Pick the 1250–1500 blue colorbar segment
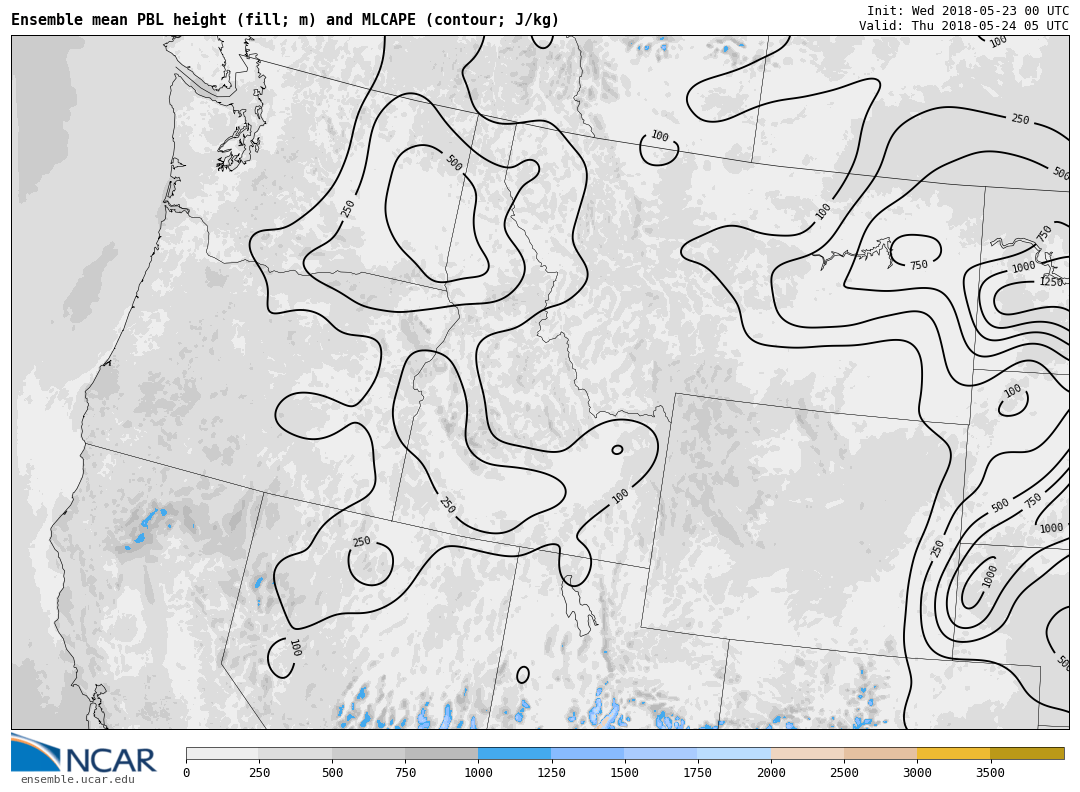Image resolution: width=1080 pixels, height=792 pixels. (x=588, y=753)
